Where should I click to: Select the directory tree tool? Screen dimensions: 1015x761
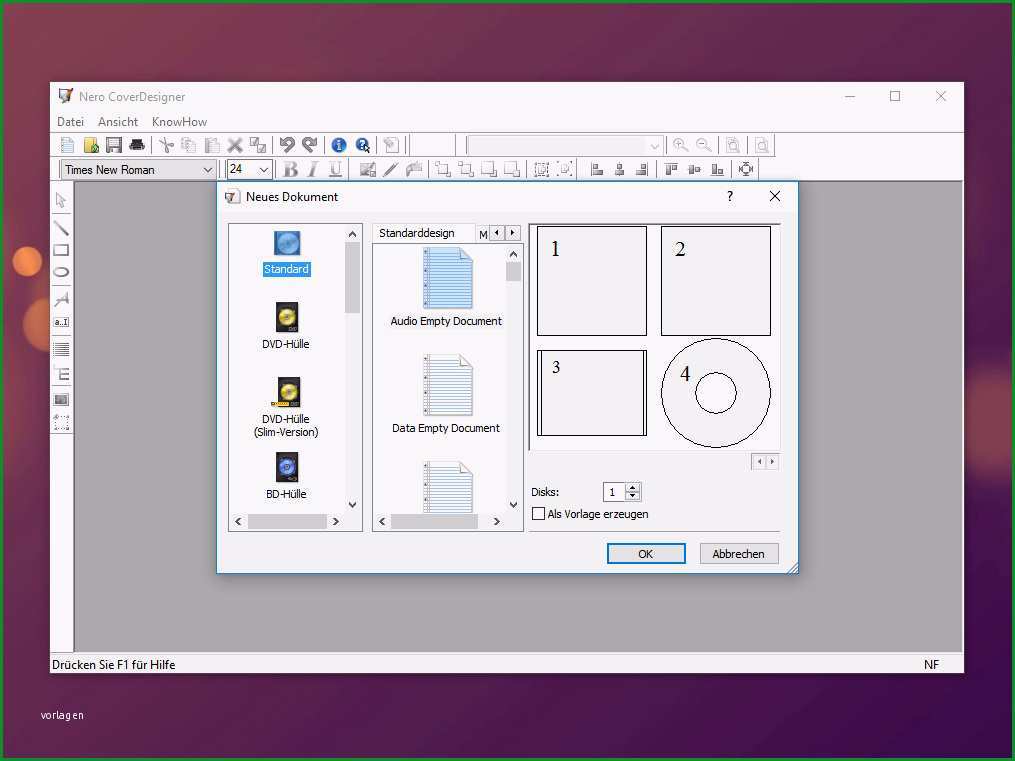[x=61, y=373]
